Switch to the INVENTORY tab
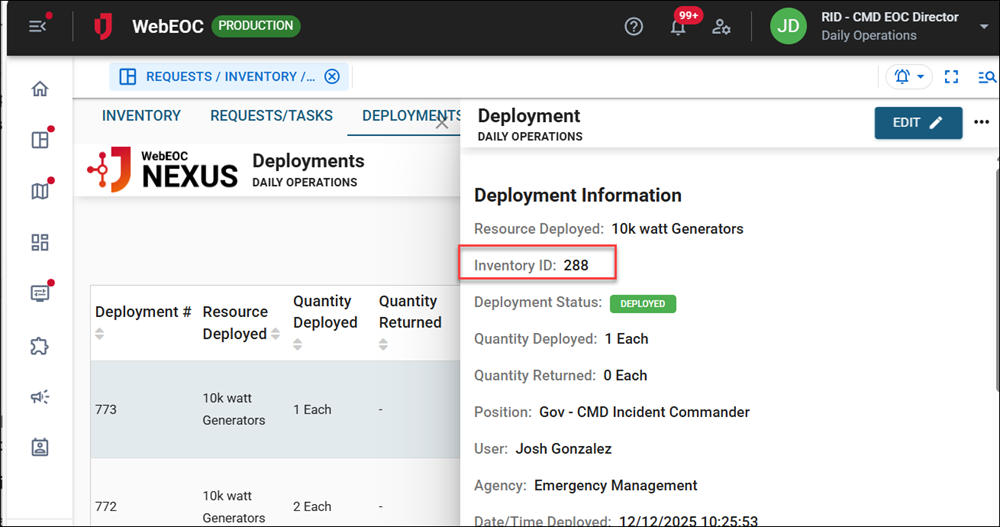The width and height of the screenshot is (1000, 527). point(141,116)
